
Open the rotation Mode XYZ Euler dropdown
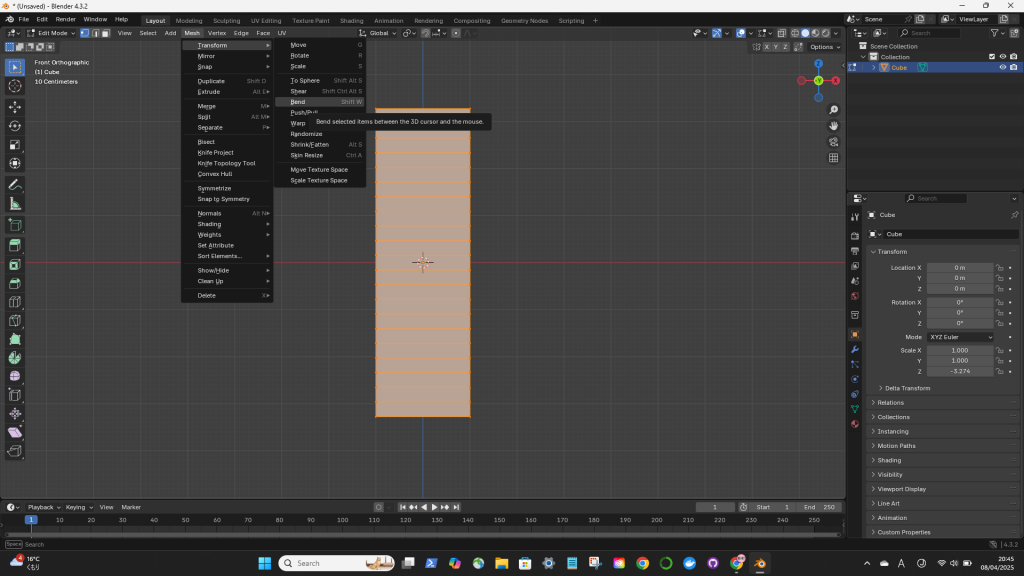(x=961, y=337)
